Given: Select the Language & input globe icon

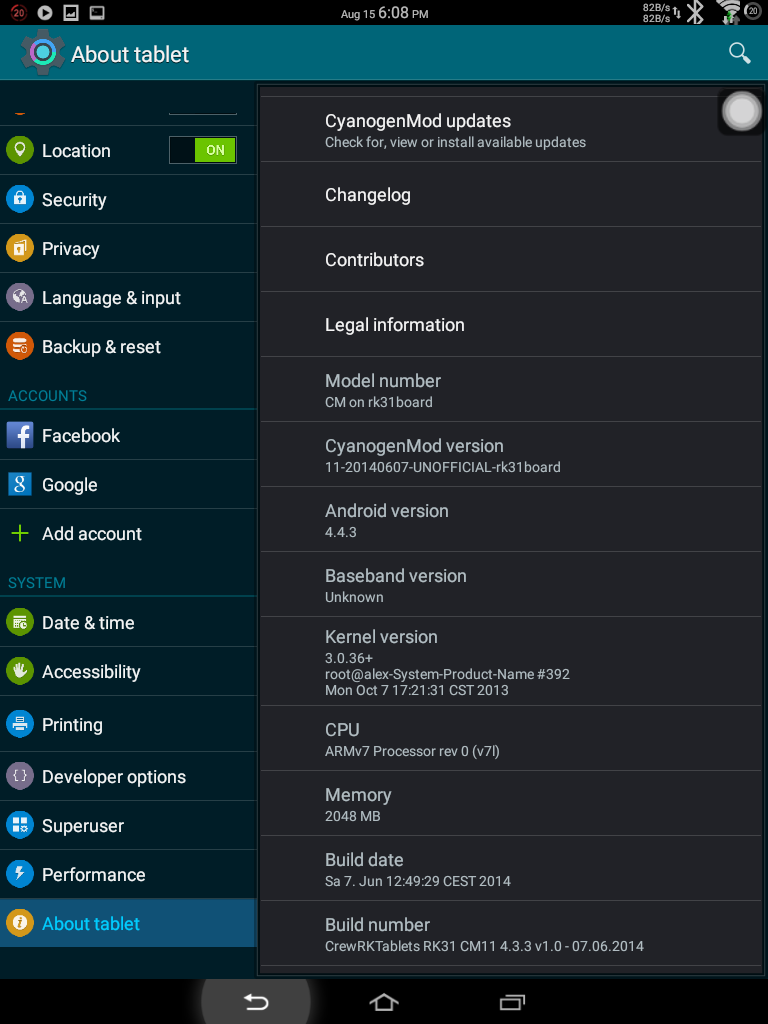Looking at the screenshot, I should pyautogui.click(x=20, y=297).
